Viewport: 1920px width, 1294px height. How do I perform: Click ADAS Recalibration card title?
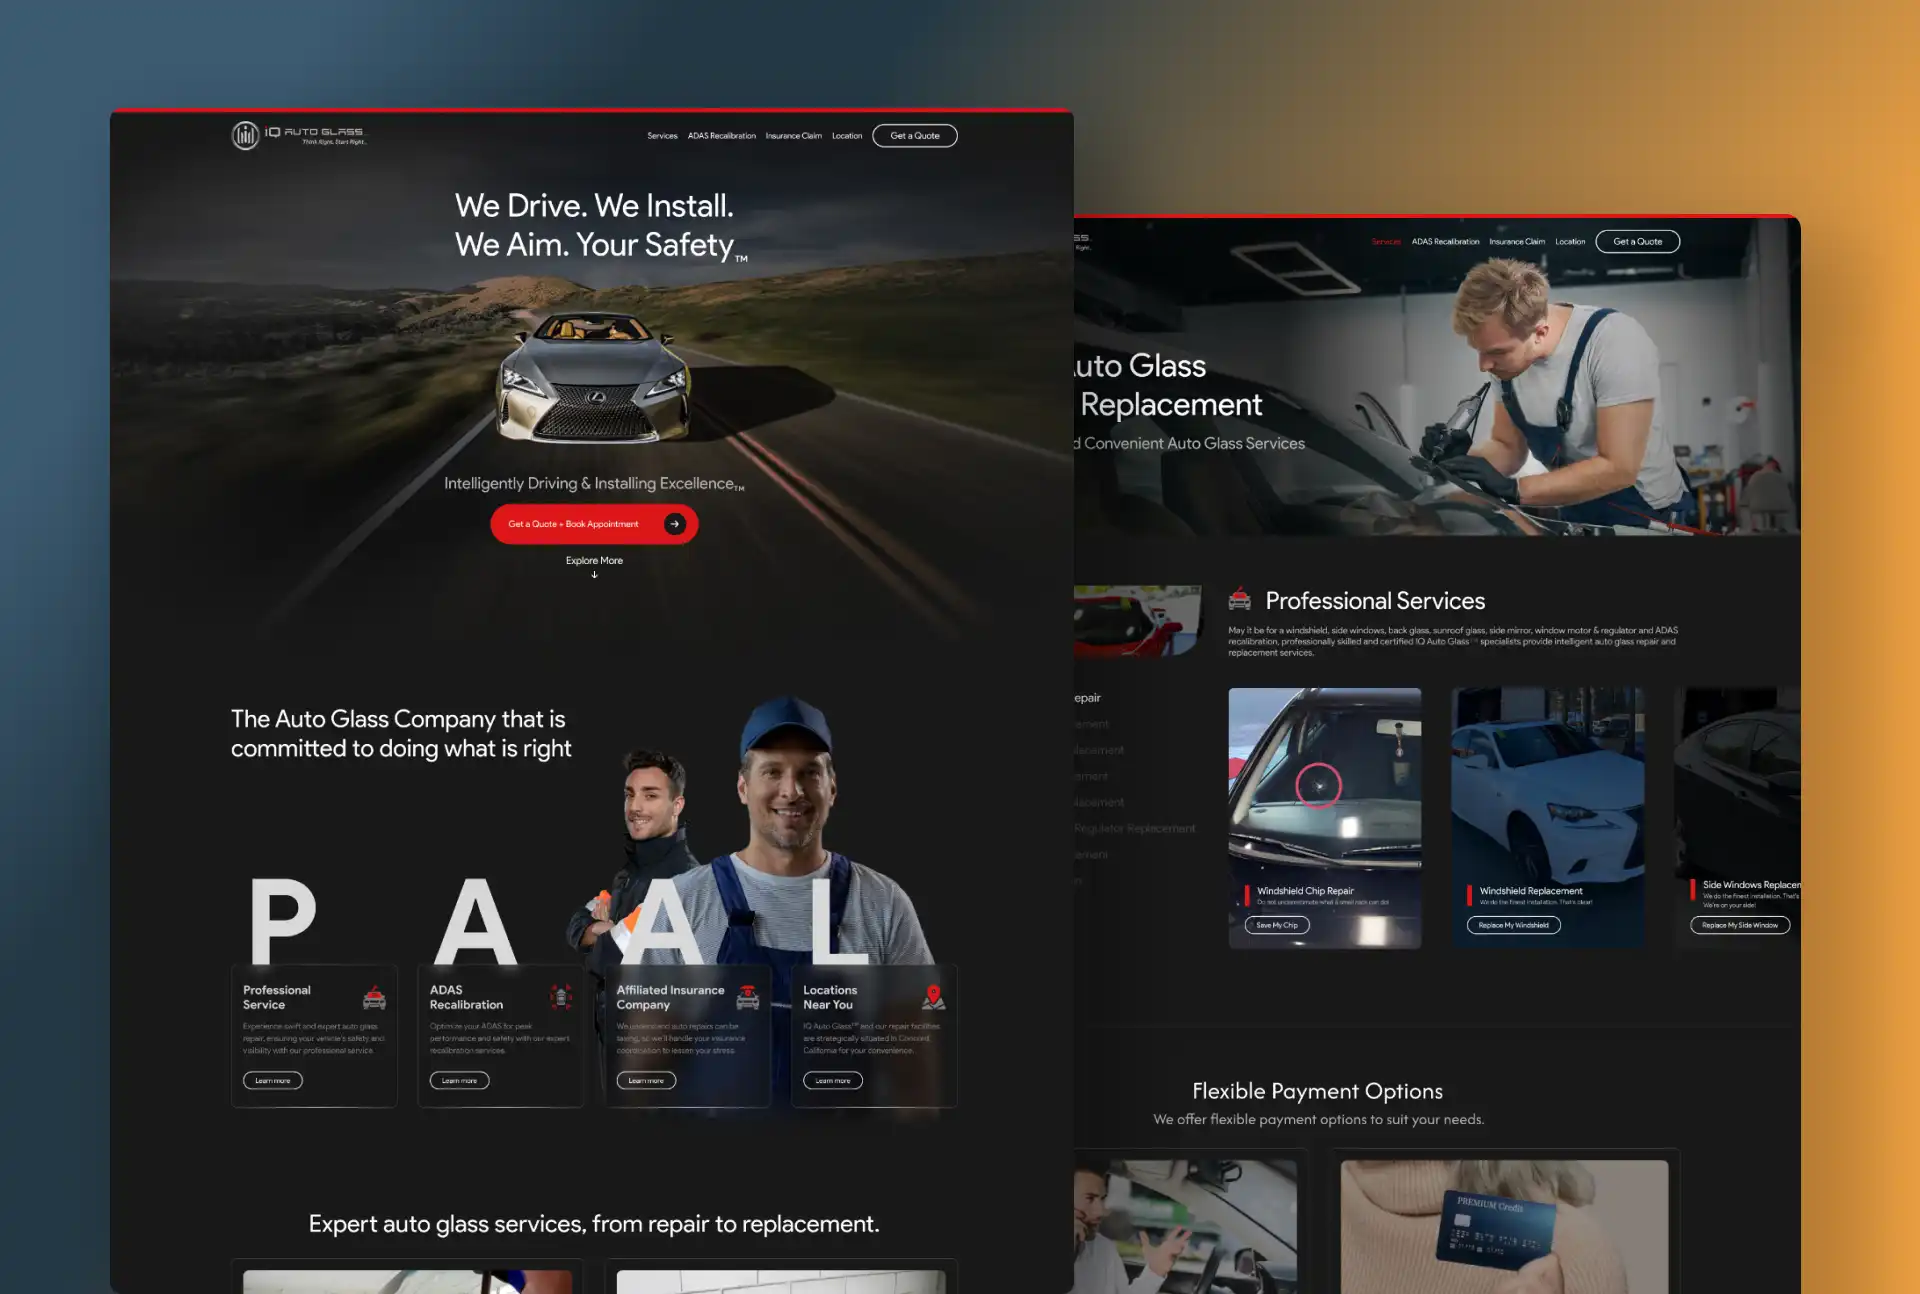466,998
